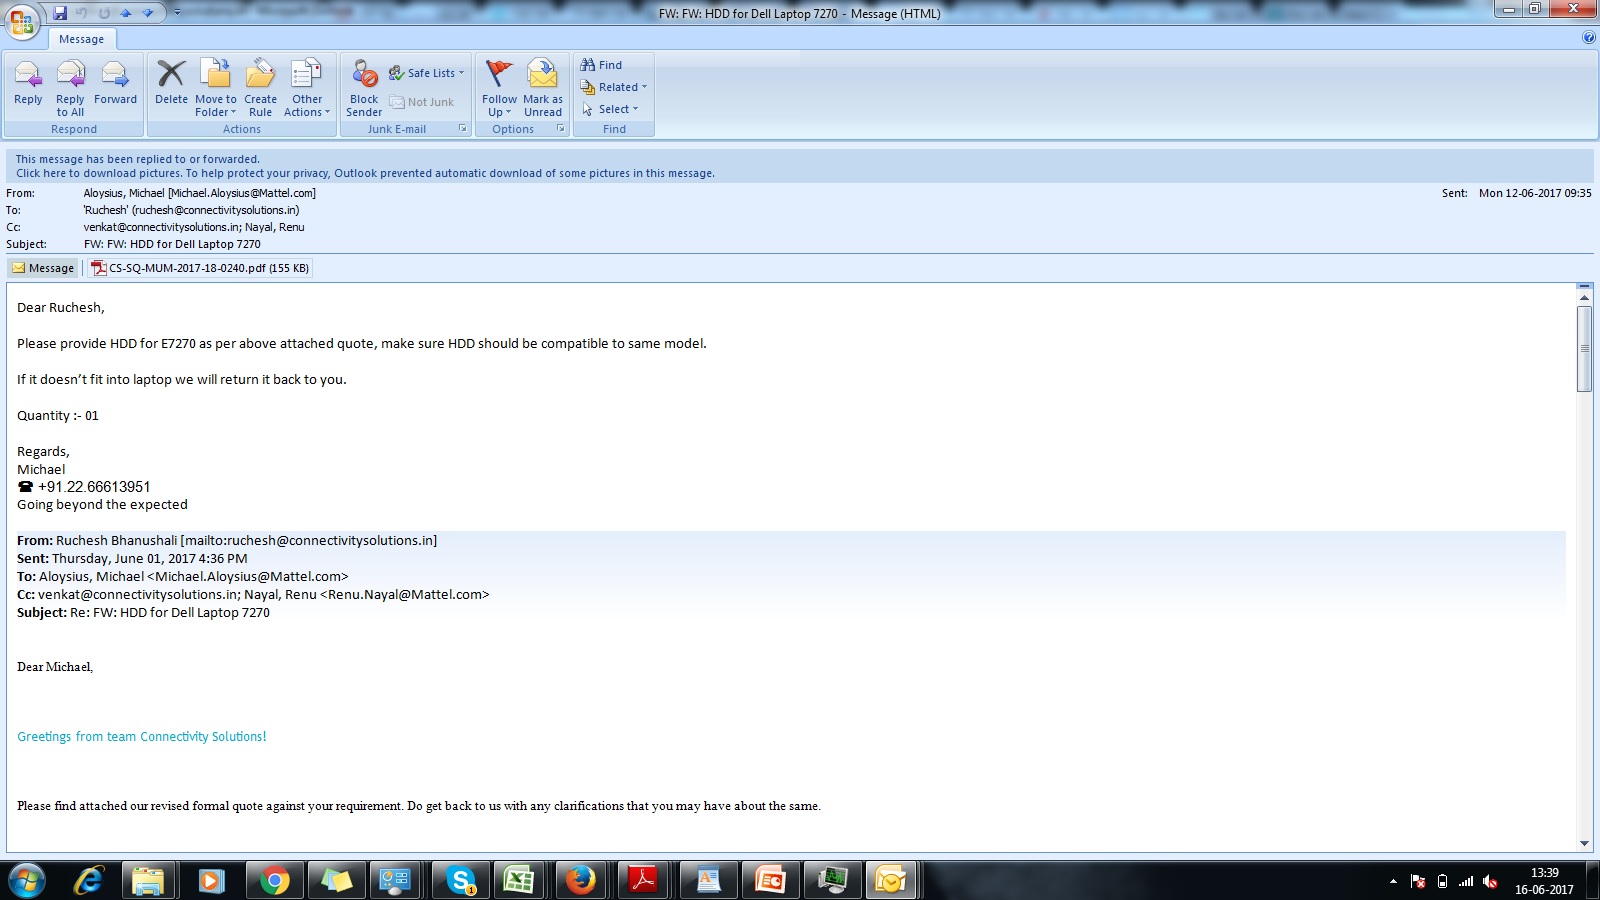Open the Junk E-mail options dialog launcher

point(462,129)
